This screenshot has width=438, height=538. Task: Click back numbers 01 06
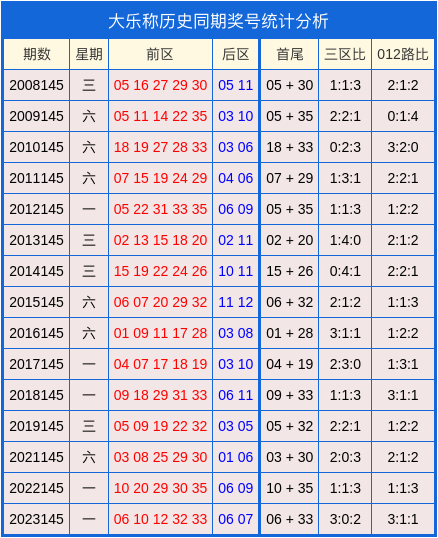click(x=236, y=457)
